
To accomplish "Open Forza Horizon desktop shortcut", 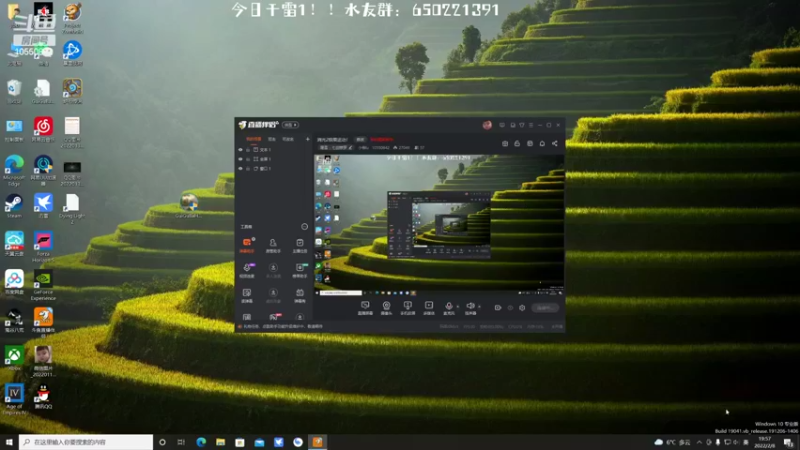I will click(43, 247).
